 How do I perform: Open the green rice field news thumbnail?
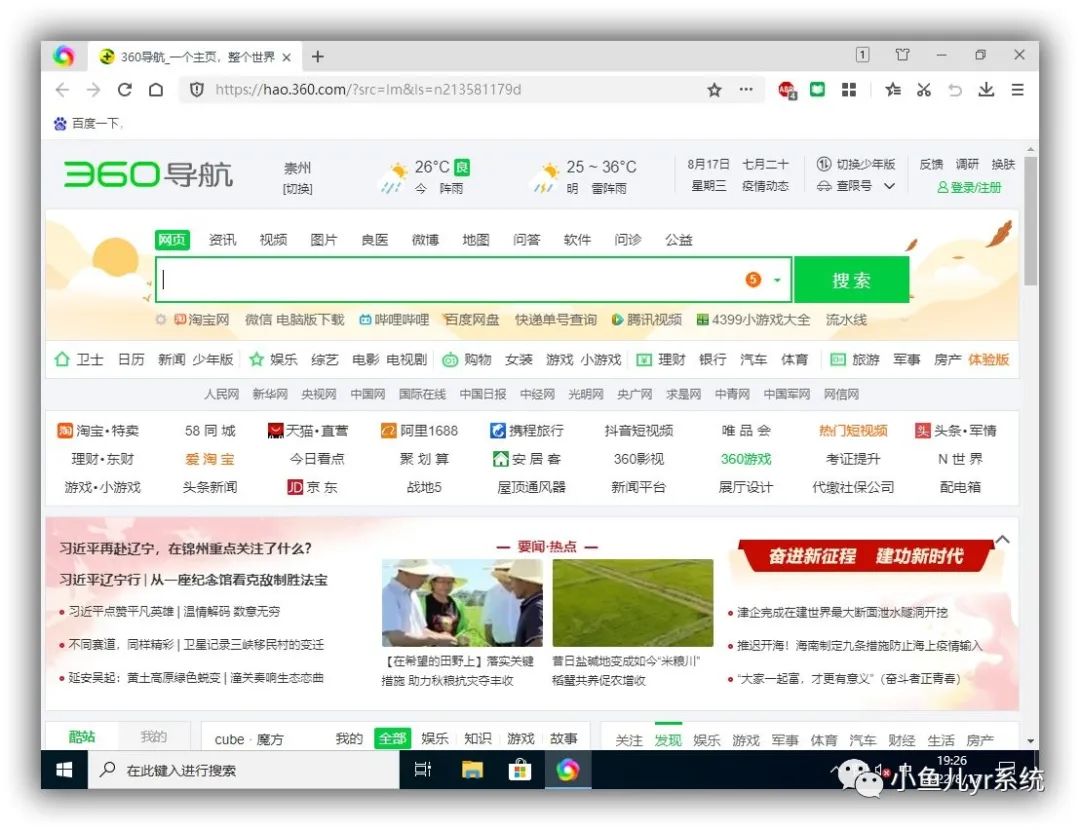pos(633,603)
